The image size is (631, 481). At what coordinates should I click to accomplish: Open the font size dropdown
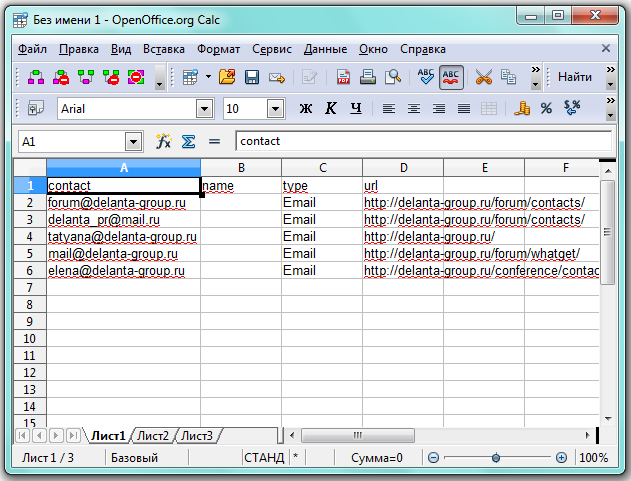point(276,109)
